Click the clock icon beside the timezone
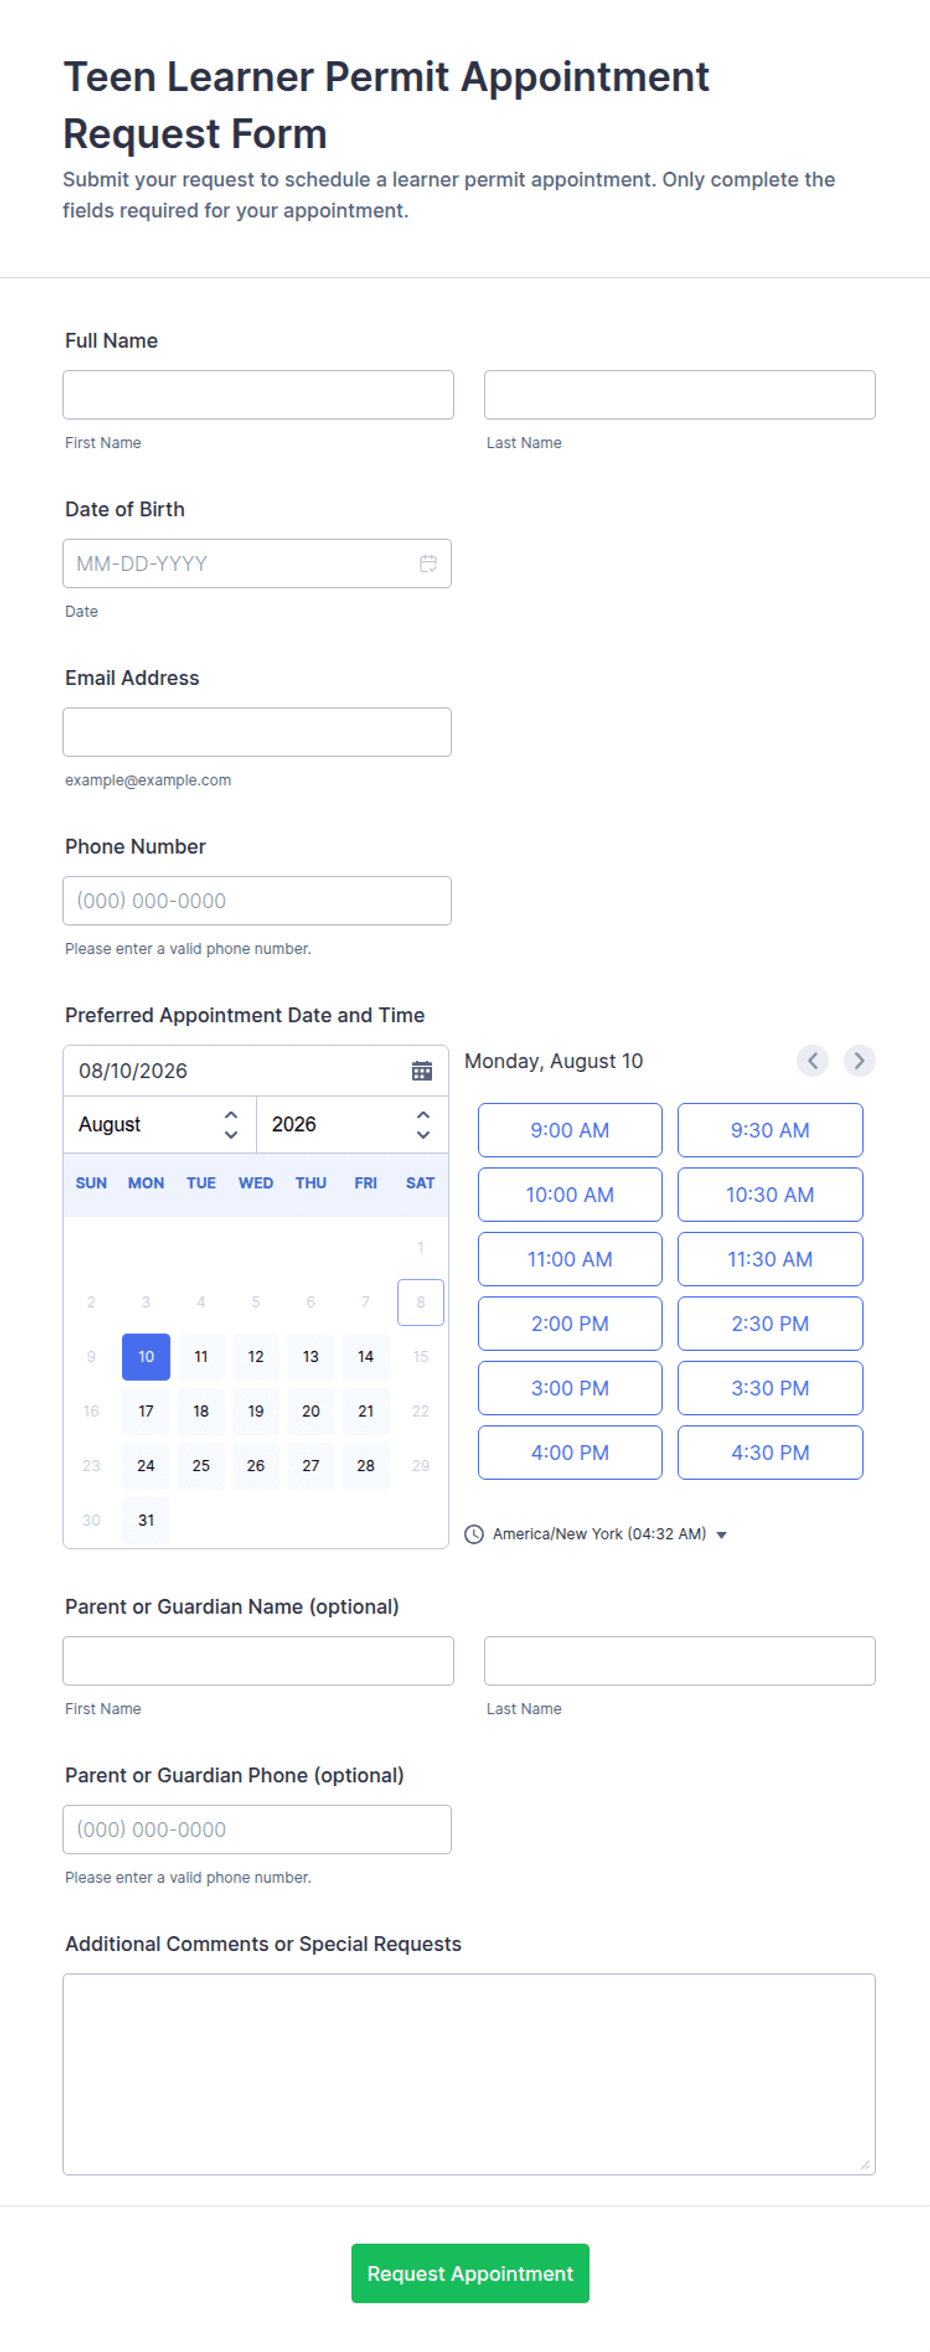The width and height of the screenshot is (930, 2352). [x=474, y=1534]
